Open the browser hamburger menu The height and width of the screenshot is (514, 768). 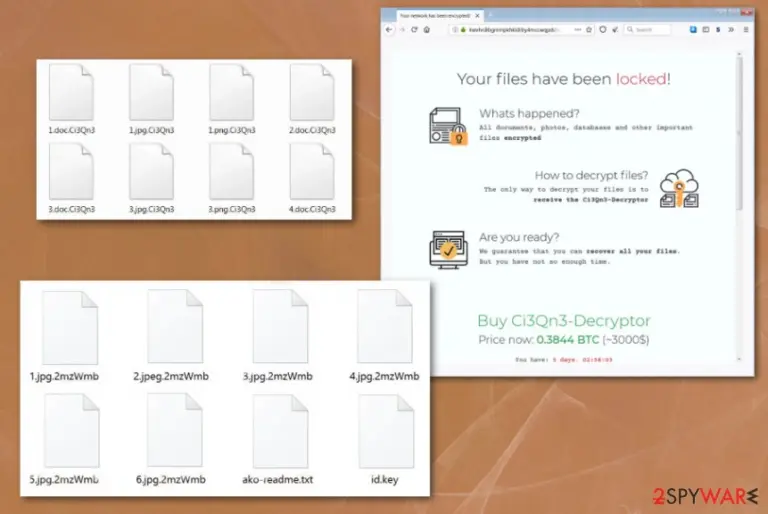point(746,30)
